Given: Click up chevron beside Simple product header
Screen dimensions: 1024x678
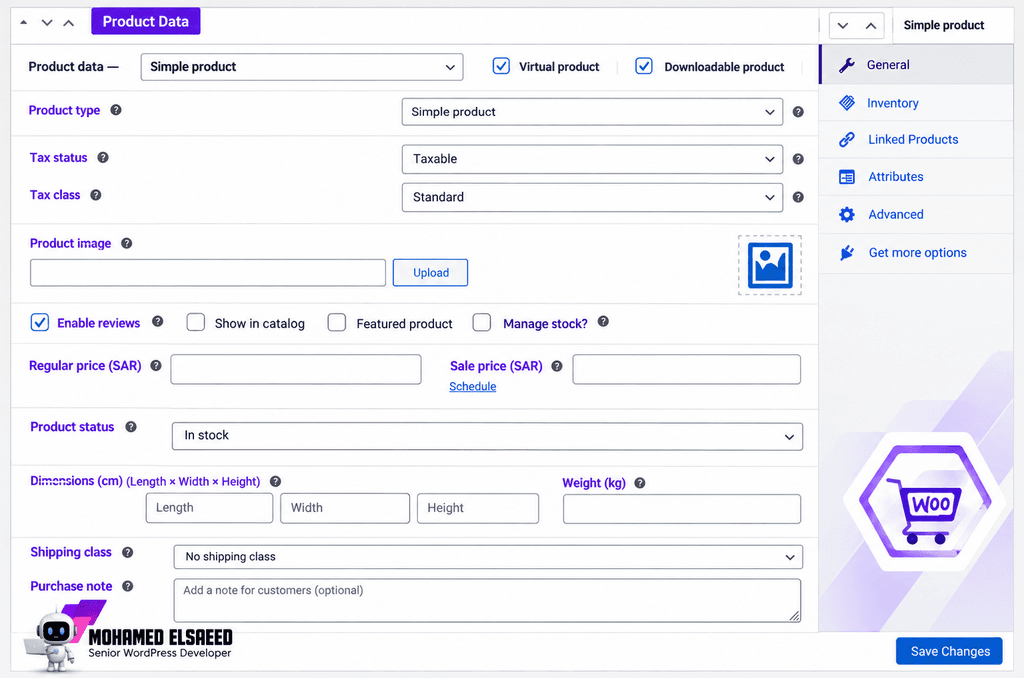Looking at the screenshot, I should [871, 25].
